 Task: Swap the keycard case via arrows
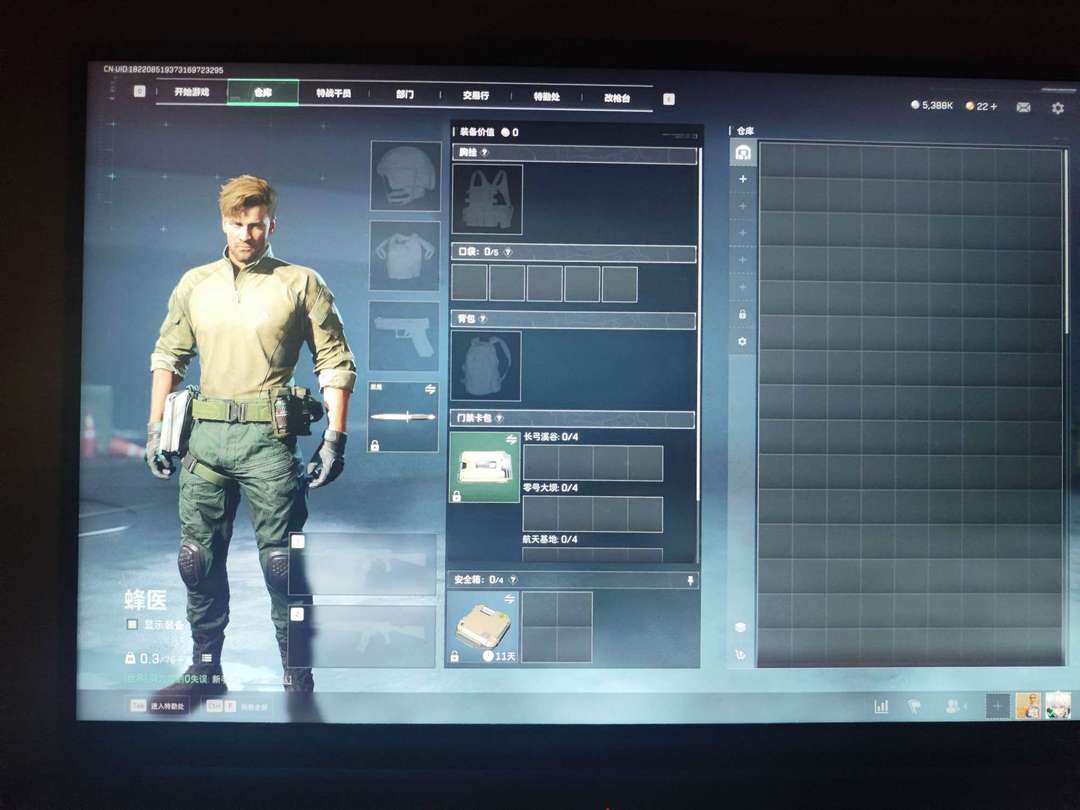(x=511, y=439)
